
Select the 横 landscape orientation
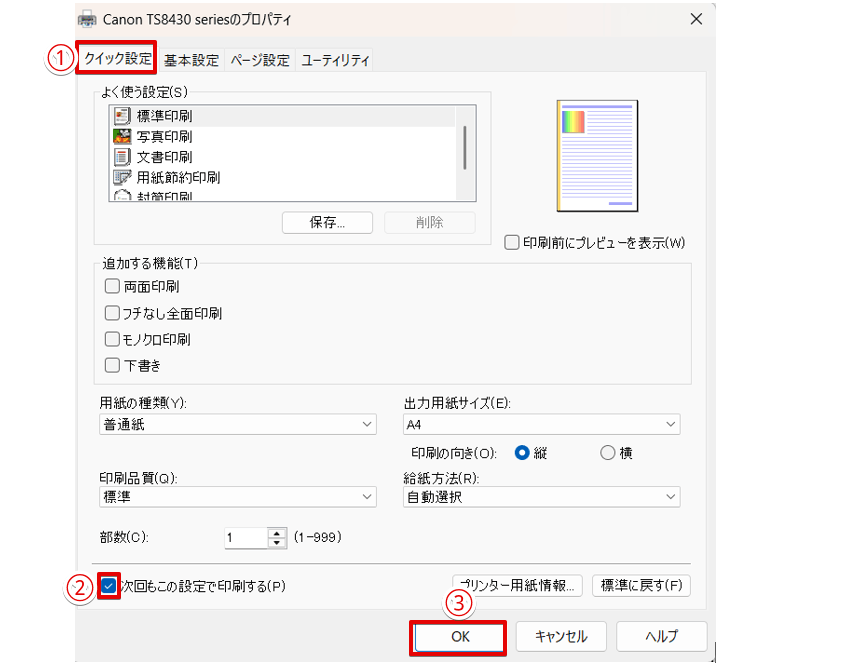(606, 452)
